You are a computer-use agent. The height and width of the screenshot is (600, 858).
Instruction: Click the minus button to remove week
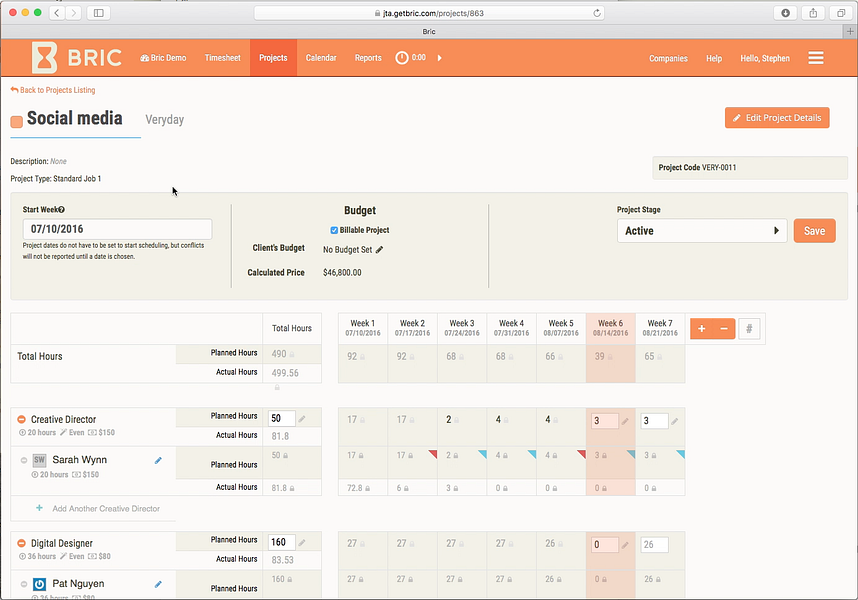(723, 329)
